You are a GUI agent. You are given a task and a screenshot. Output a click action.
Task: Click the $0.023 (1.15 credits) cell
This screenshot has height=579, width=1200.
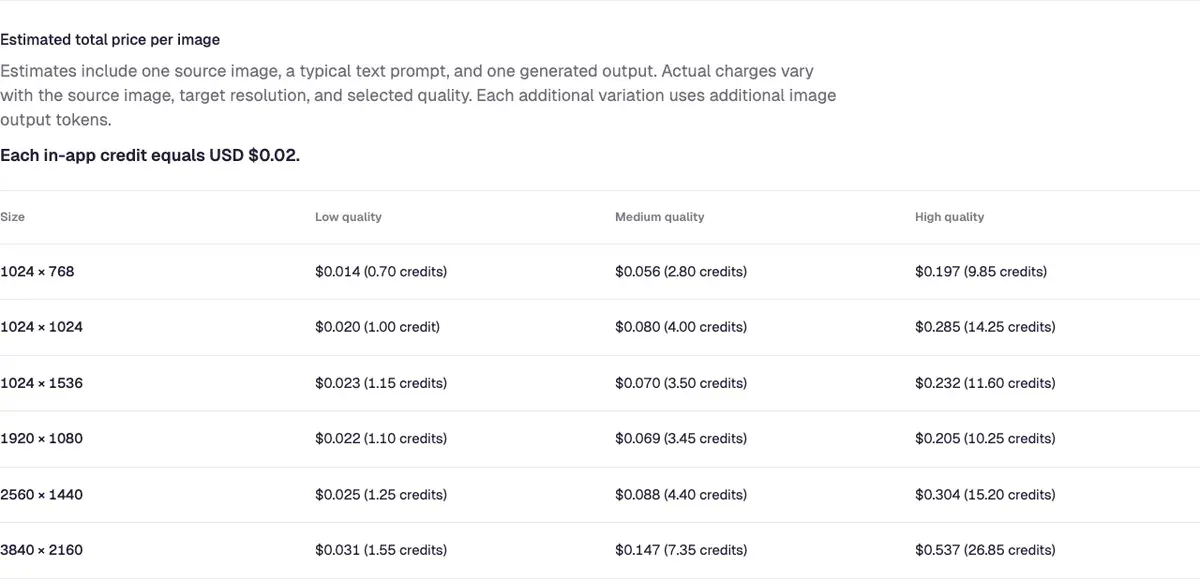point(381,383)
